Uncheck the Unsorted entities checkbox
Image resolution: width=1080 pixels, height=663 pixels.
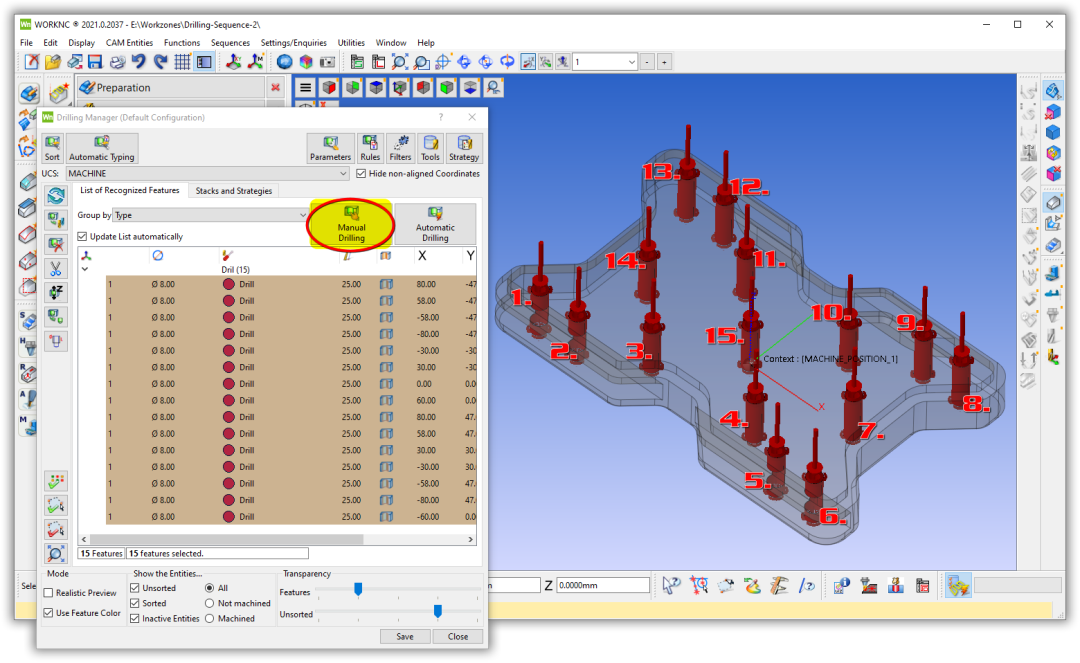[x=135, y=588]
